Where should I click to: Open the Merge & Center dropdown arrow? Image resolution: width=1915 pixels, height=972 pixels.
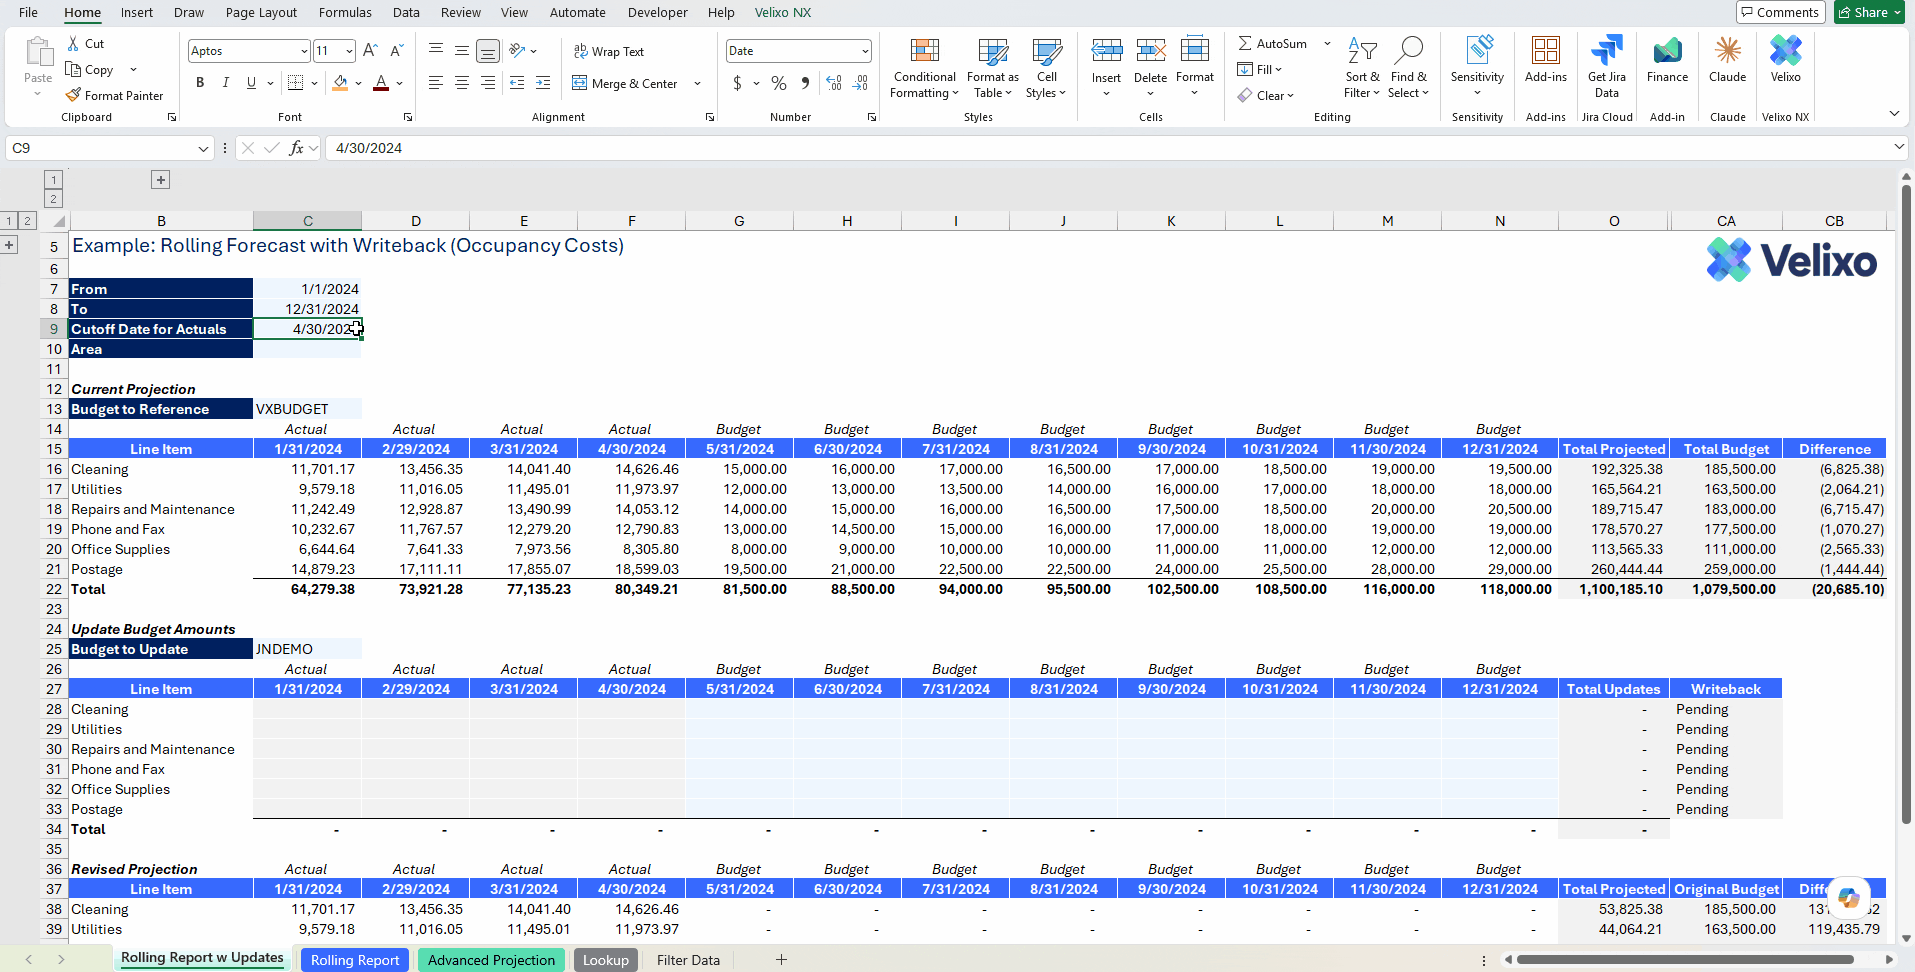point(697,84)
